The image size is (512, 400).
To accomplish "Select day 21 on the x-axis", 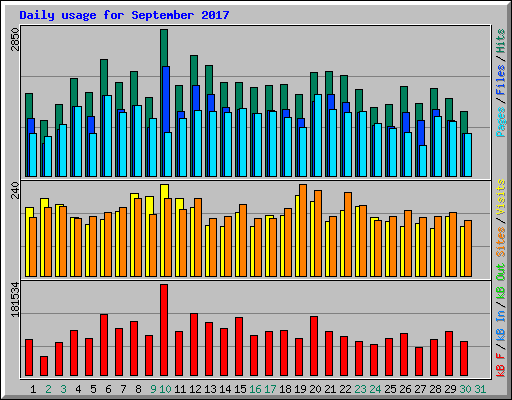I will coord(330,389).
